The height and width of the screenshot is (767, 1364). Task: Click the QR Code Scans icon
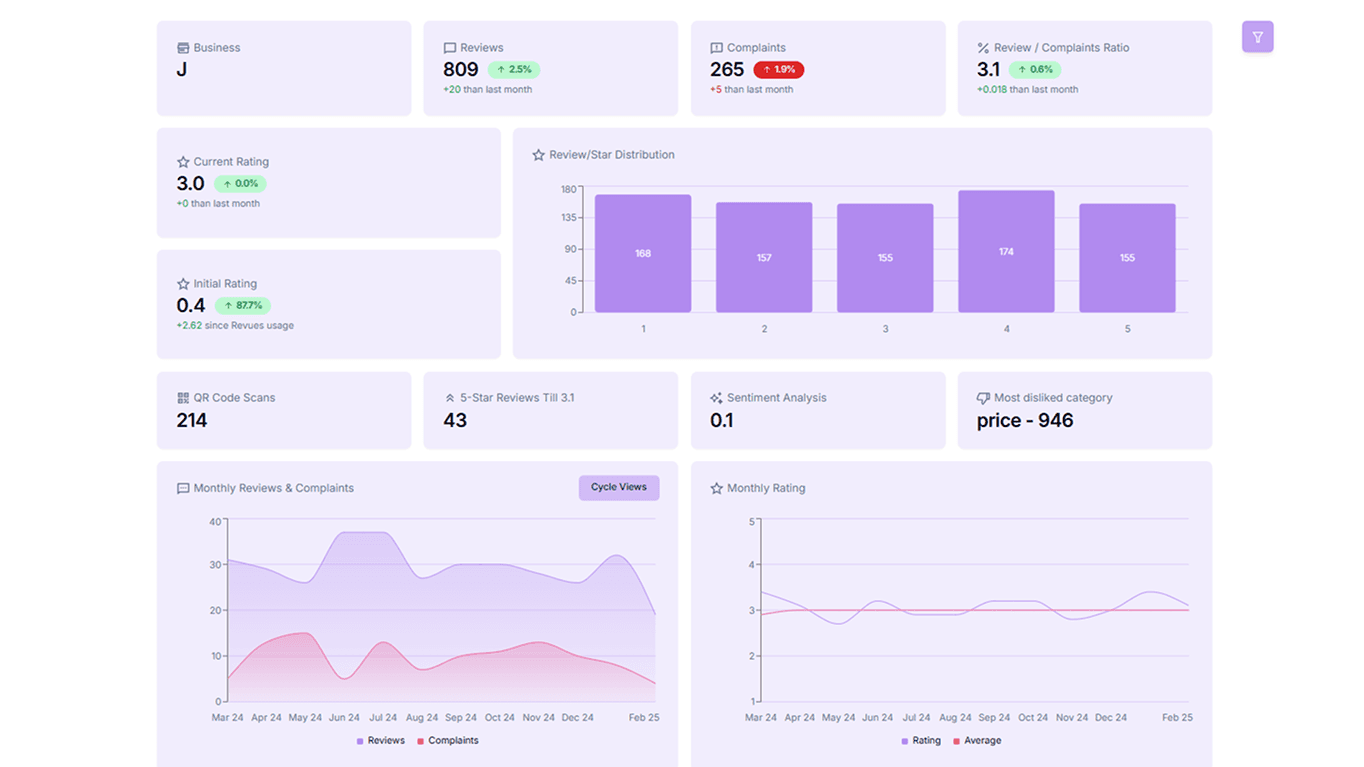[181, 397]
